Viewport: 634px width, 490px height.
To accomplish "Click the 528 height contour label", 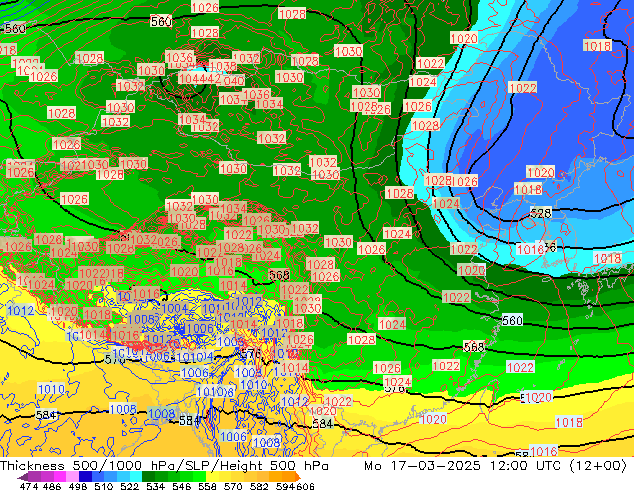I will tap(541, 213).
